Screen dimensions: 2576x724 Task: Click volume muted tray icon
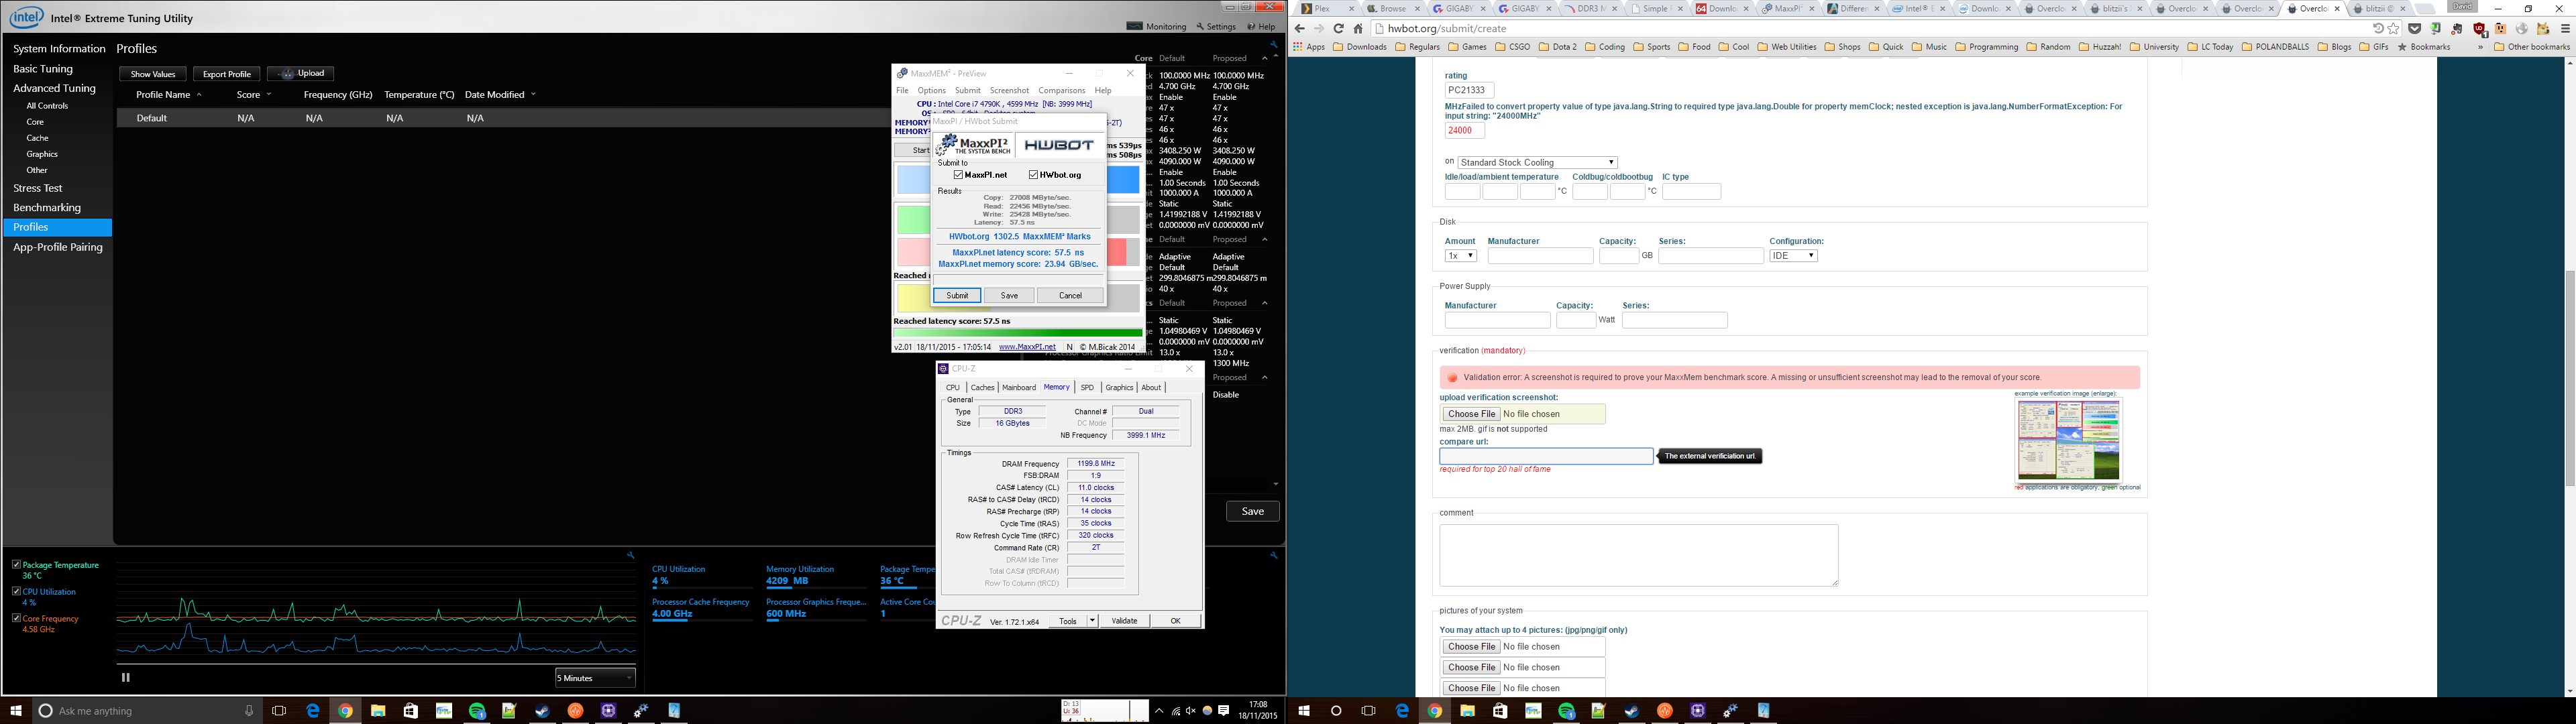1191,711
